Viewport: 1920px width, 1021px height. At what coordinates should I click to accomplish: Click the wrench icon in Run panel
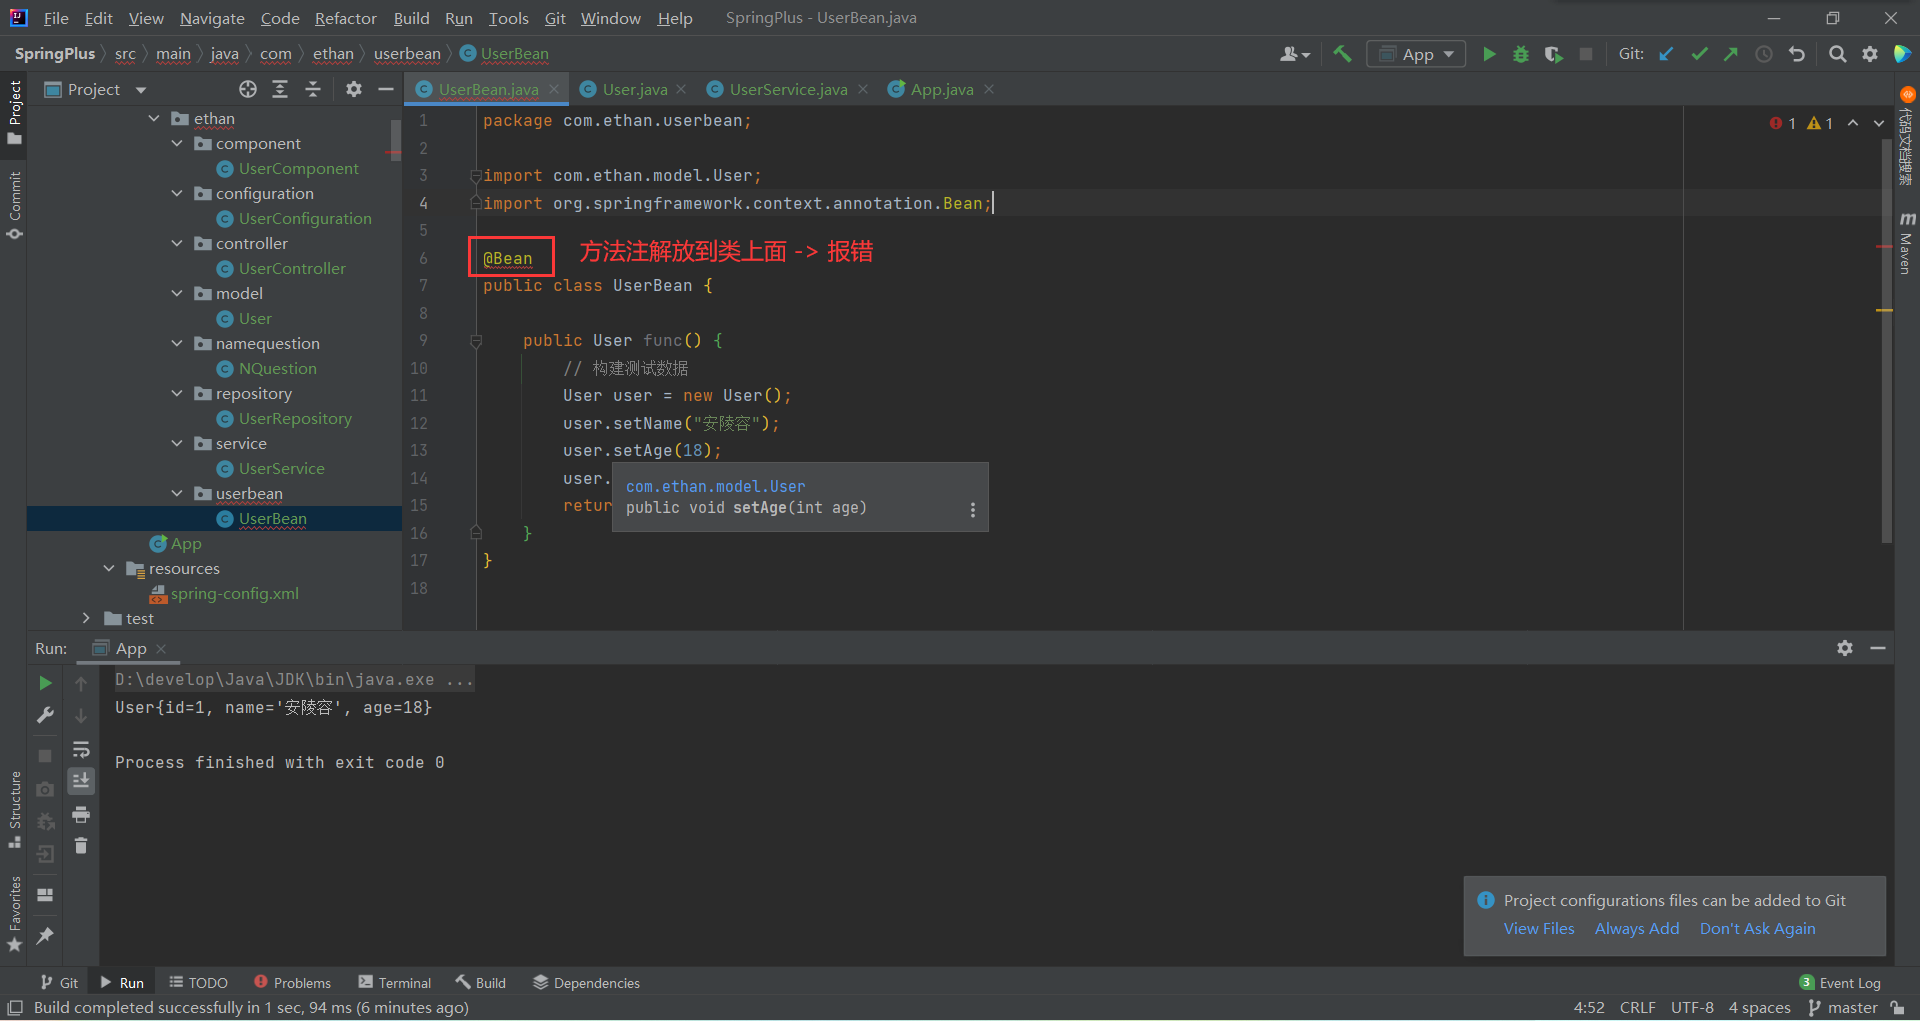(x=45, y=716)
